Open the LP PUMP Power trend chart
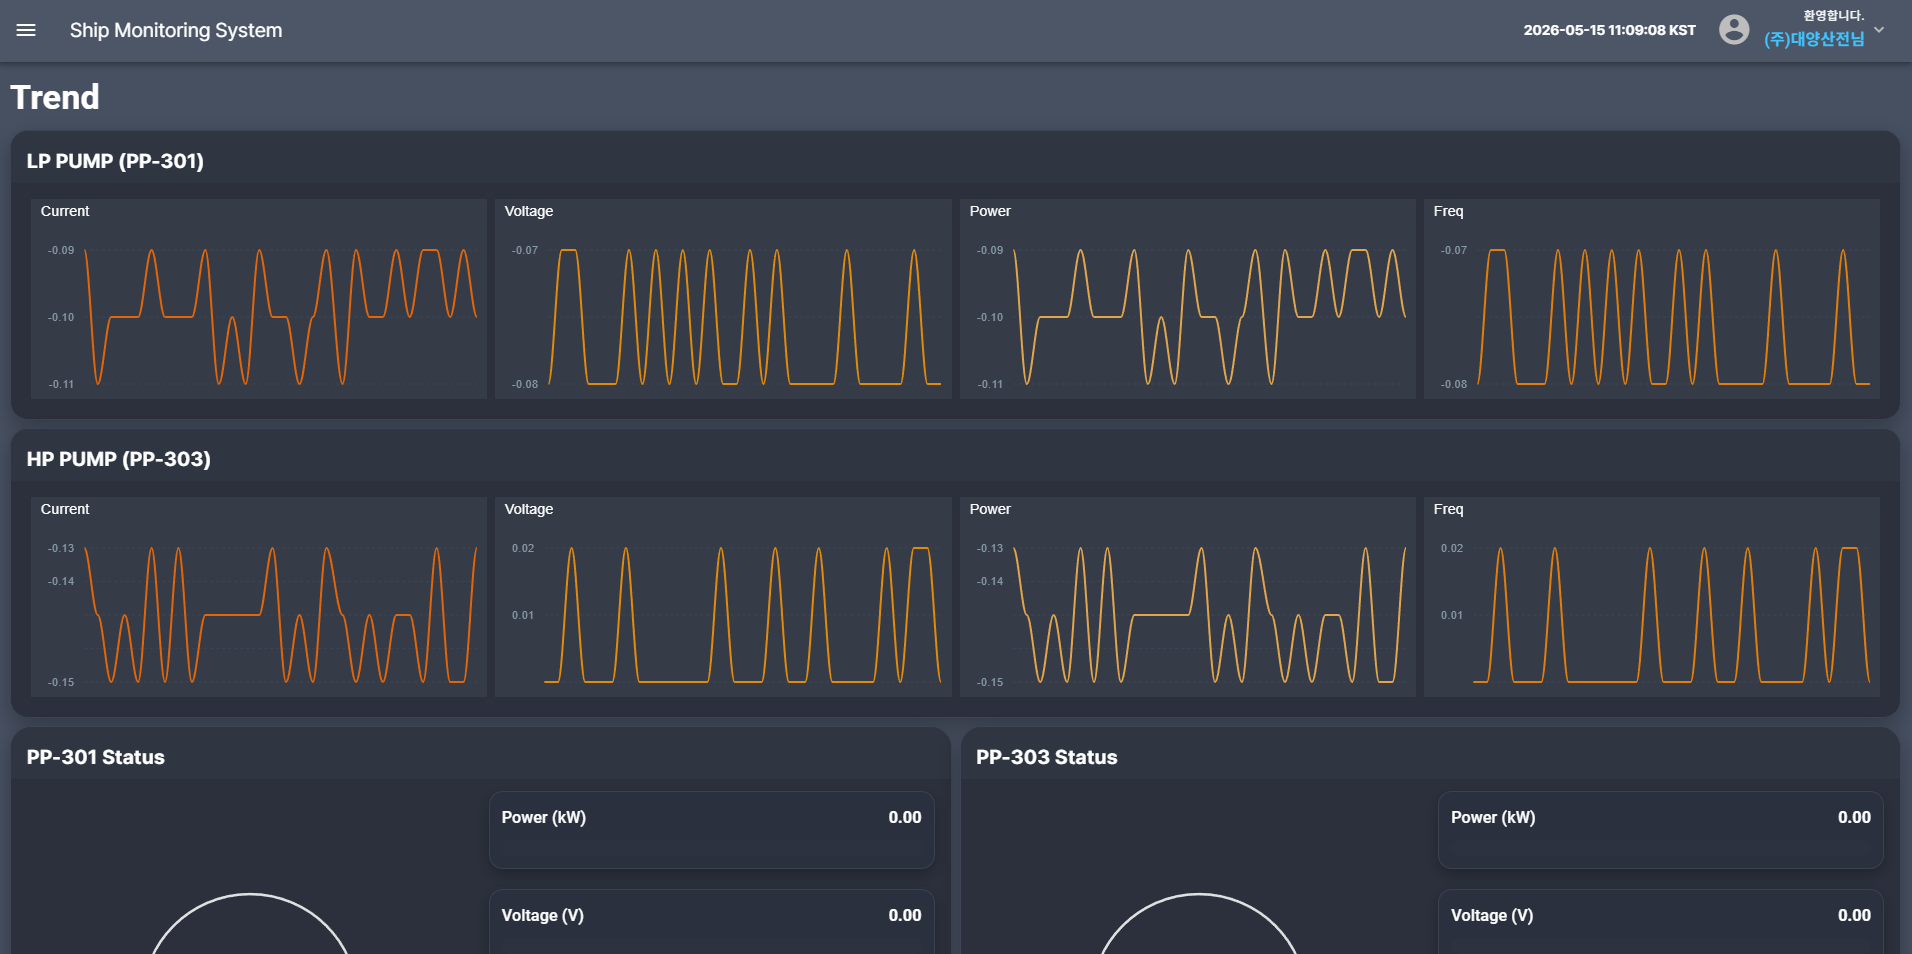1912x954 pixels. (1188, 299)
